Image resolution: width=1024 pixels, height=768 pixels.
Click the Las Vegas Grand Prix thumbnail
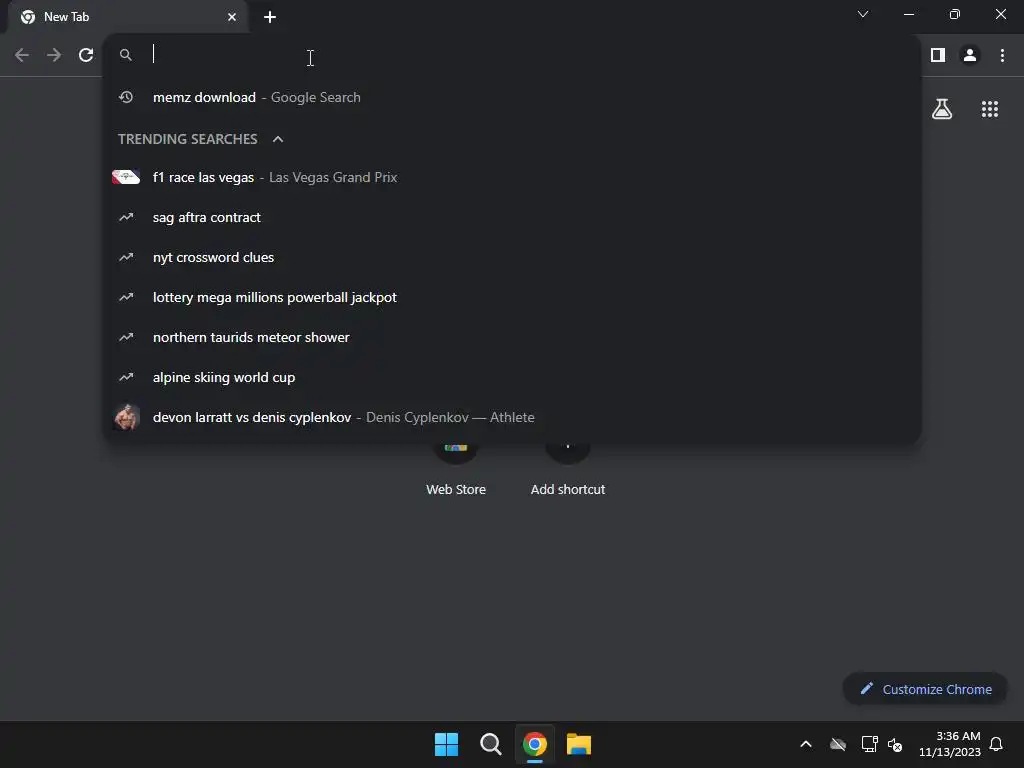(126, 177)
